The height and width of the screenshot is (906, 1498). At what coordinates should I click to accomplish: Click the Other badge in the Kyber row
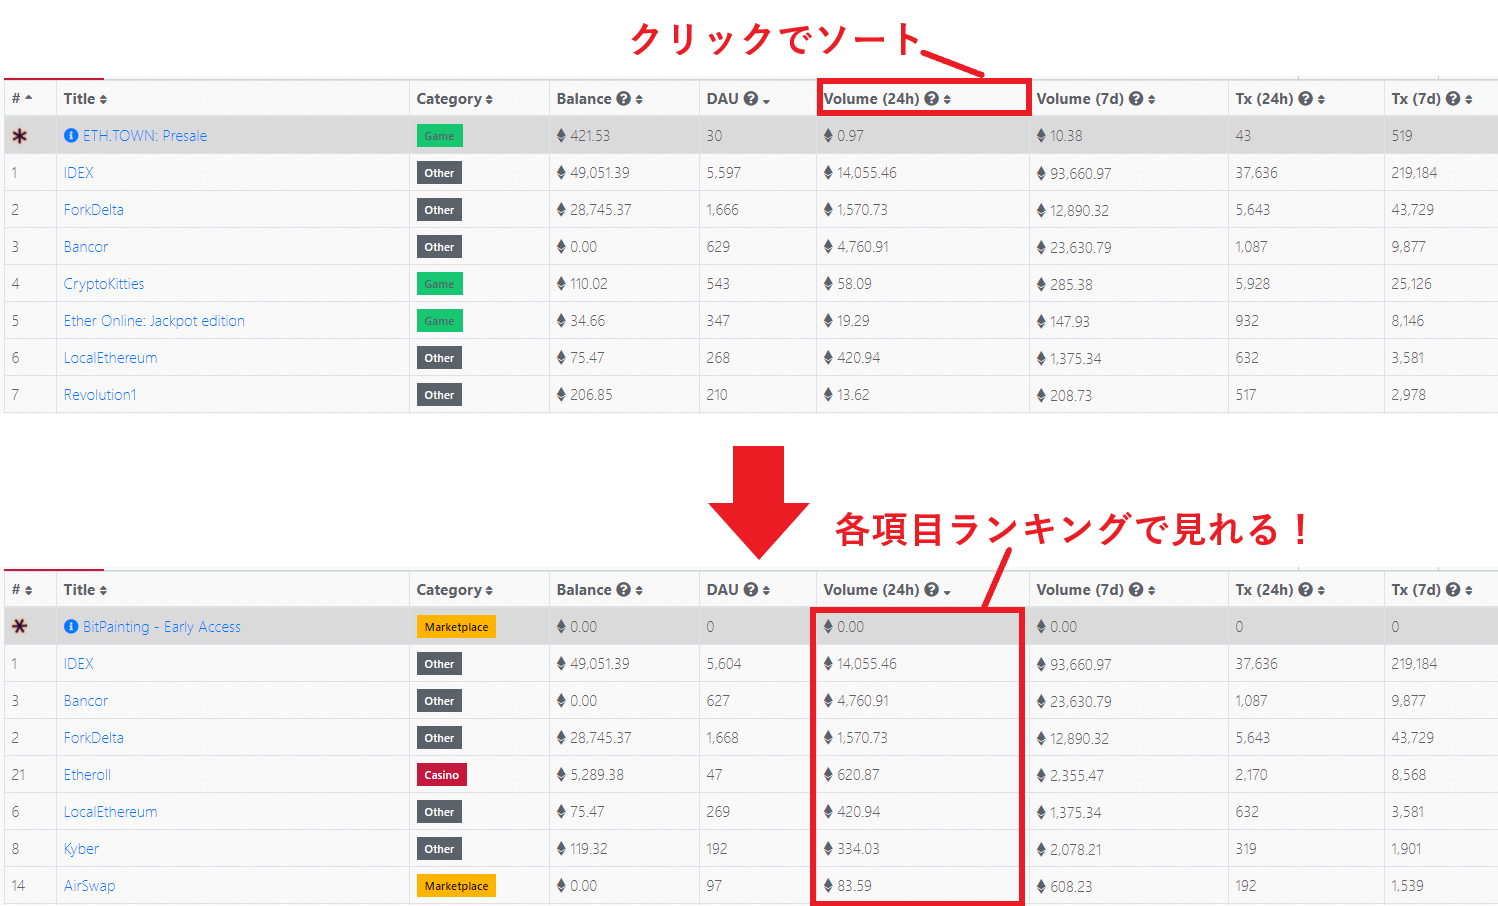439,849
